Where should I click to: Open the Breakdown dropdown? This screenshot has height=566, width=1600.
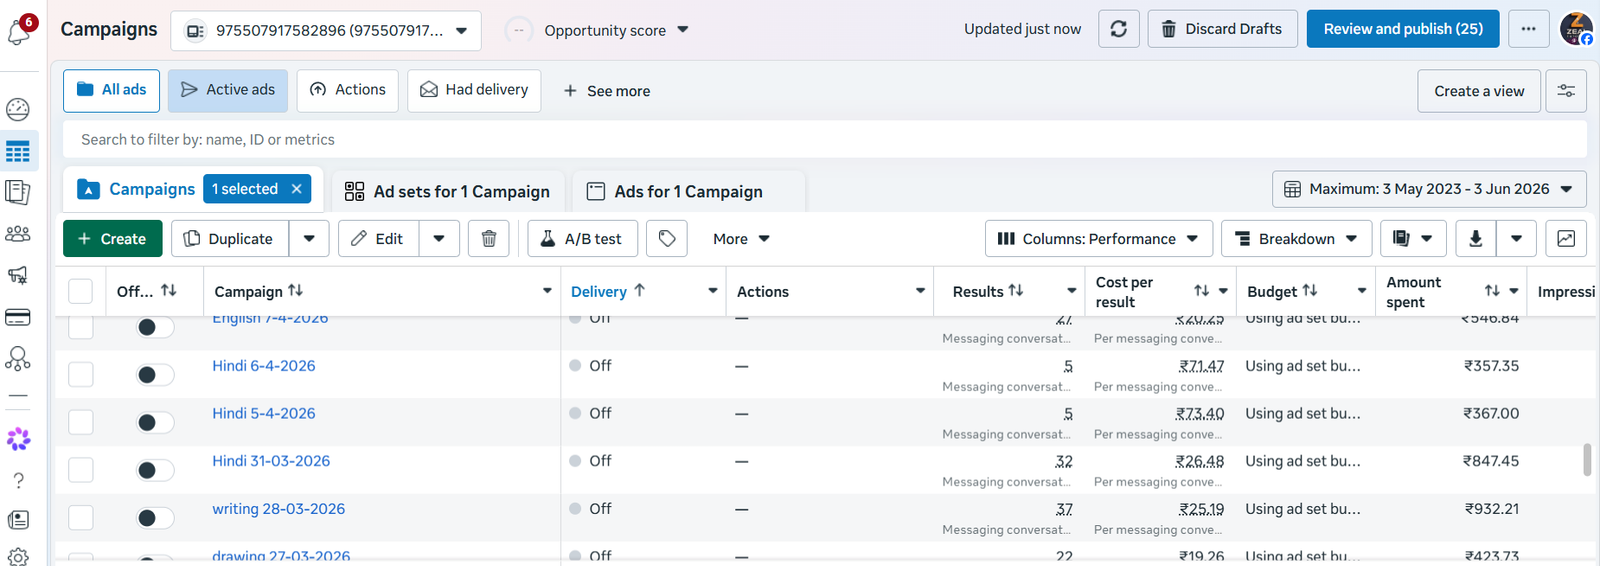[x=1296, y=239]
